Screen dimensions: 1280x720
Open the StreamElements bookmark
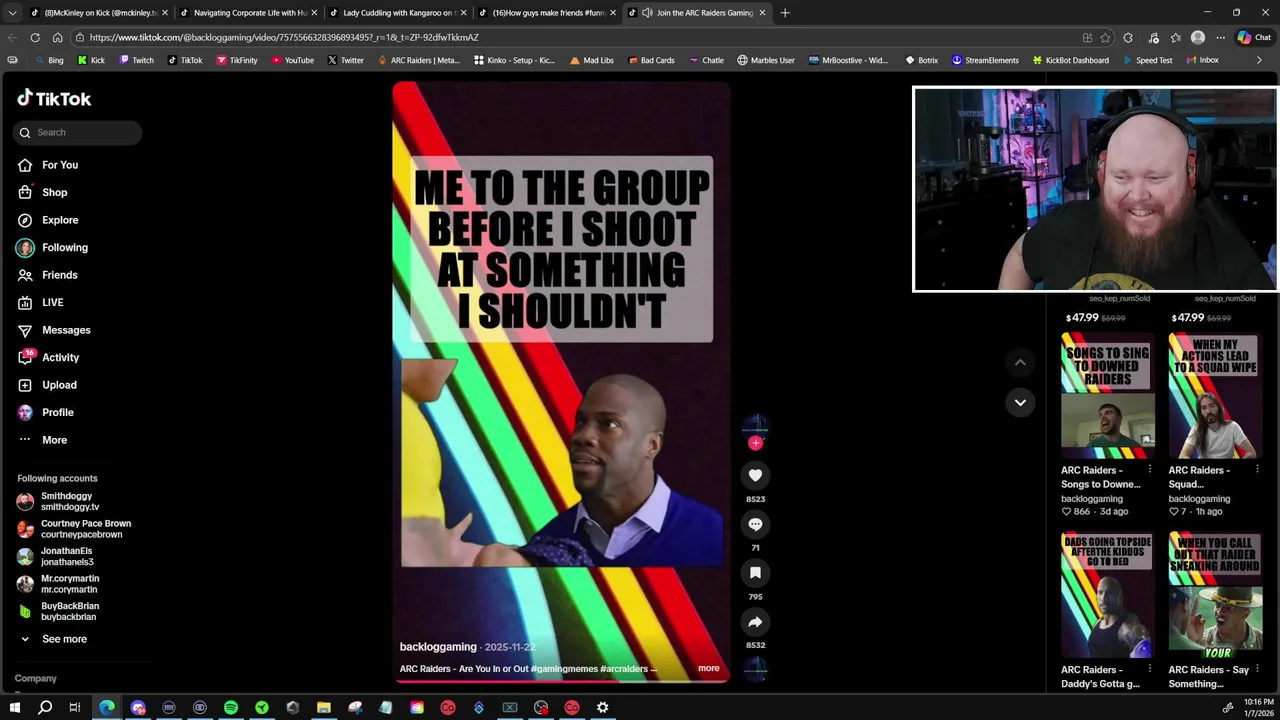[985, 60]
